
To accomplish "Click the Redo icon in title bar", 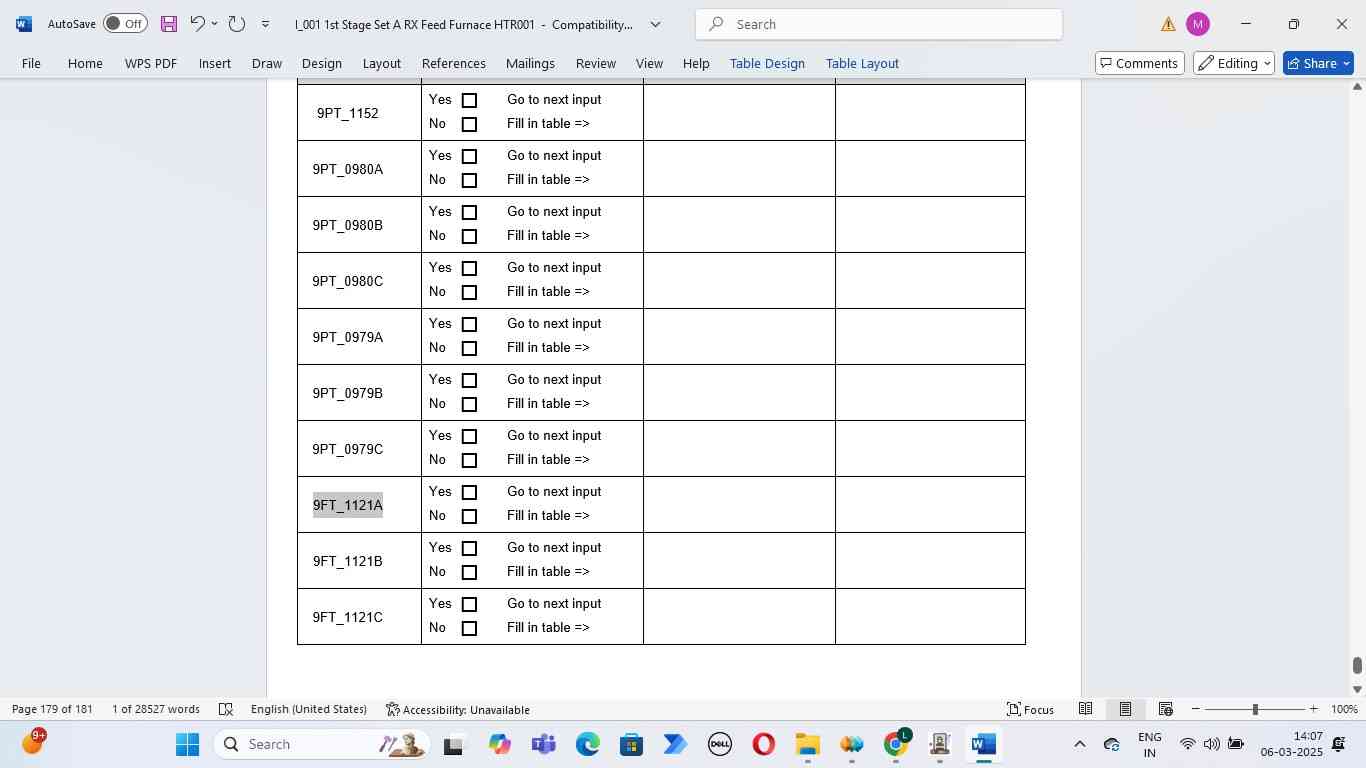I will 237,24.
